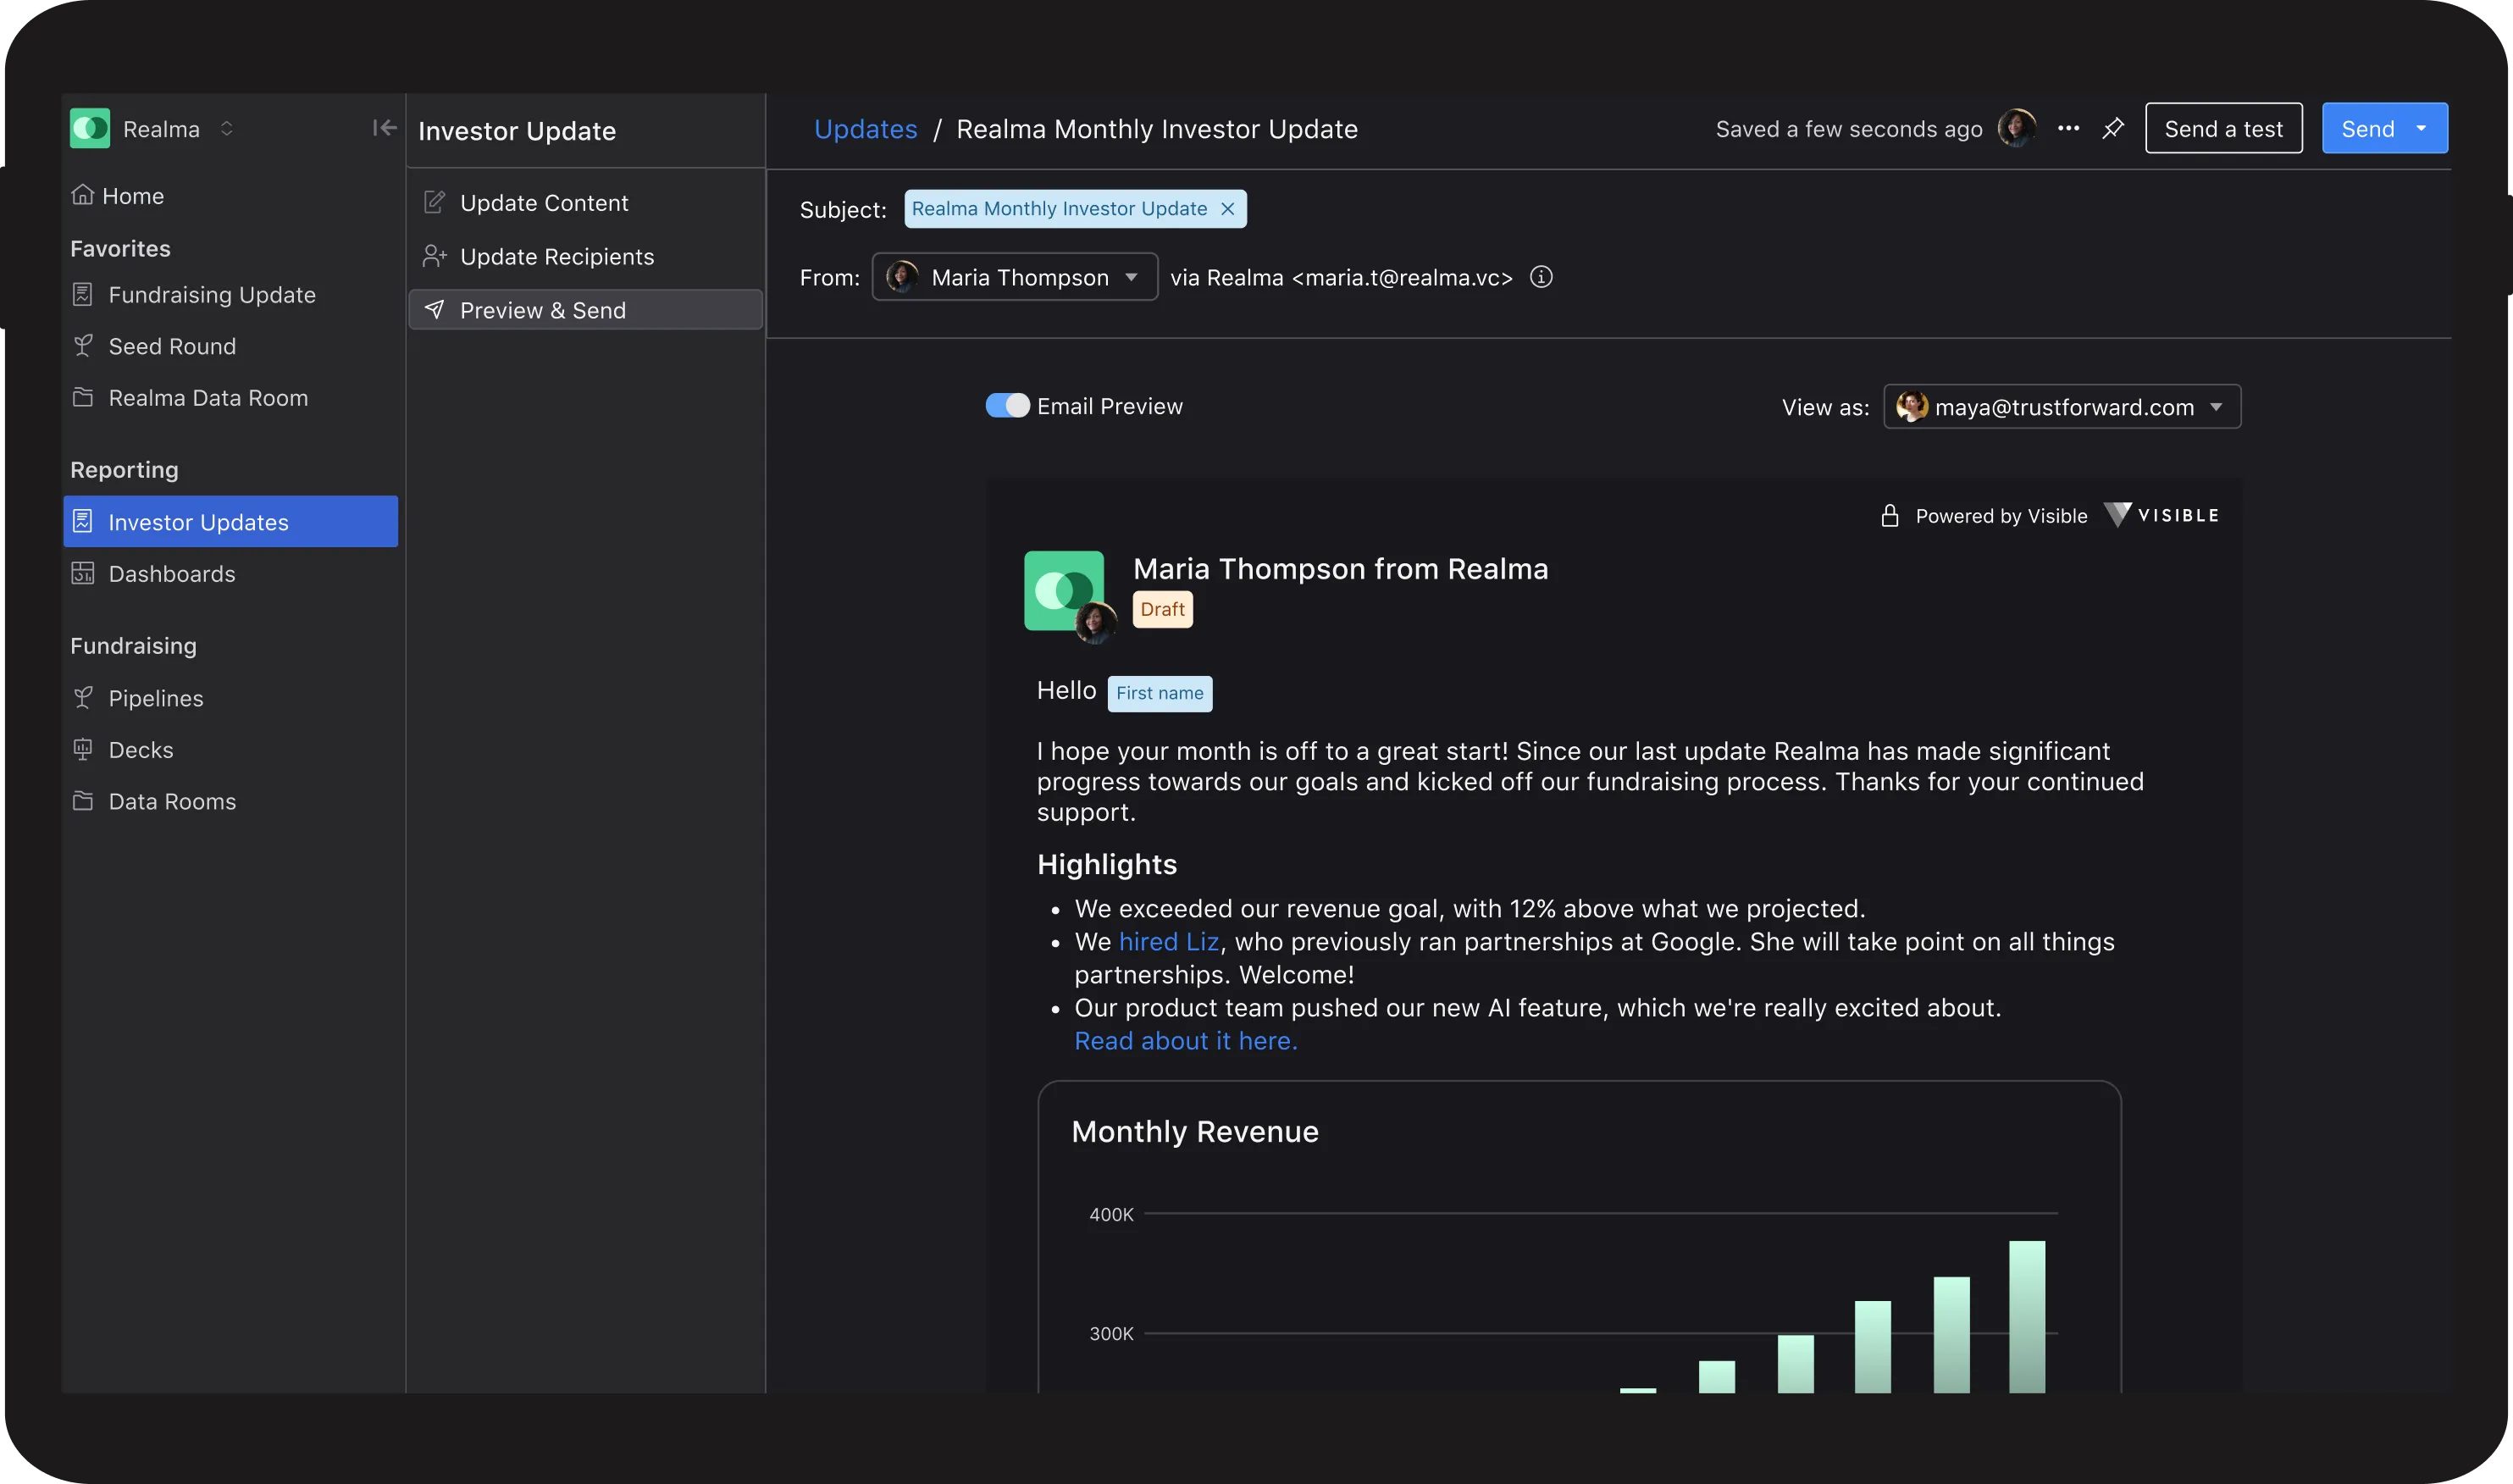Open Dashboards from the Reporting section

pyautogui.click(x=171, y=574)
